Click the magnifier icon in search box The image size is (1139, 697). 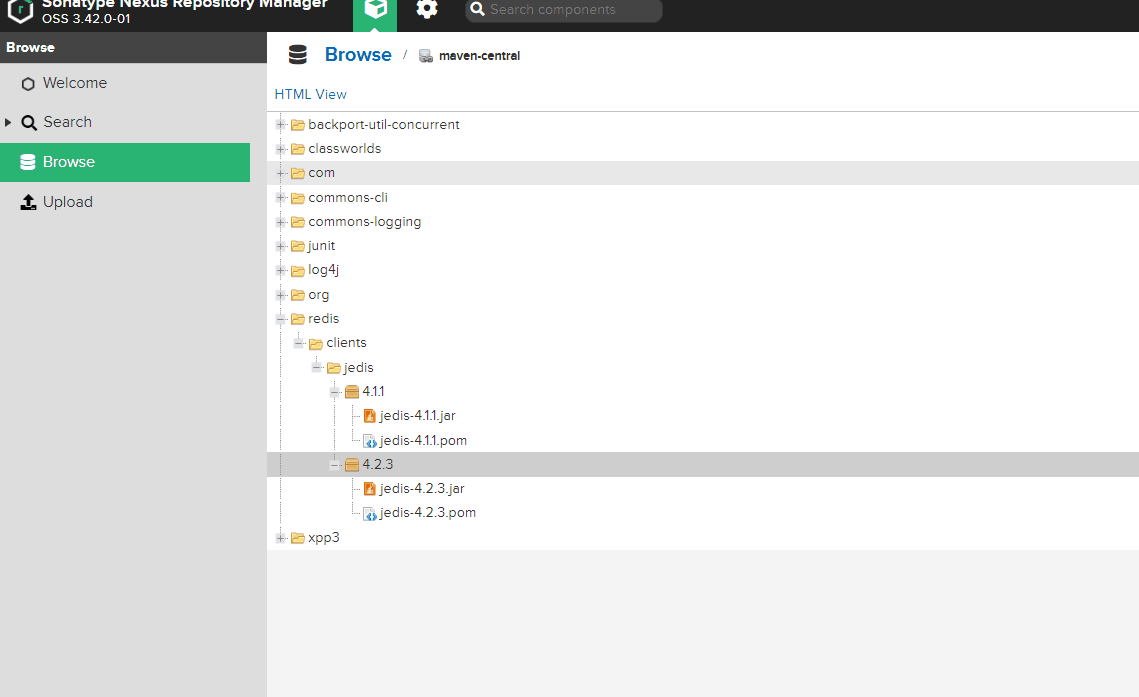(477, 9)
